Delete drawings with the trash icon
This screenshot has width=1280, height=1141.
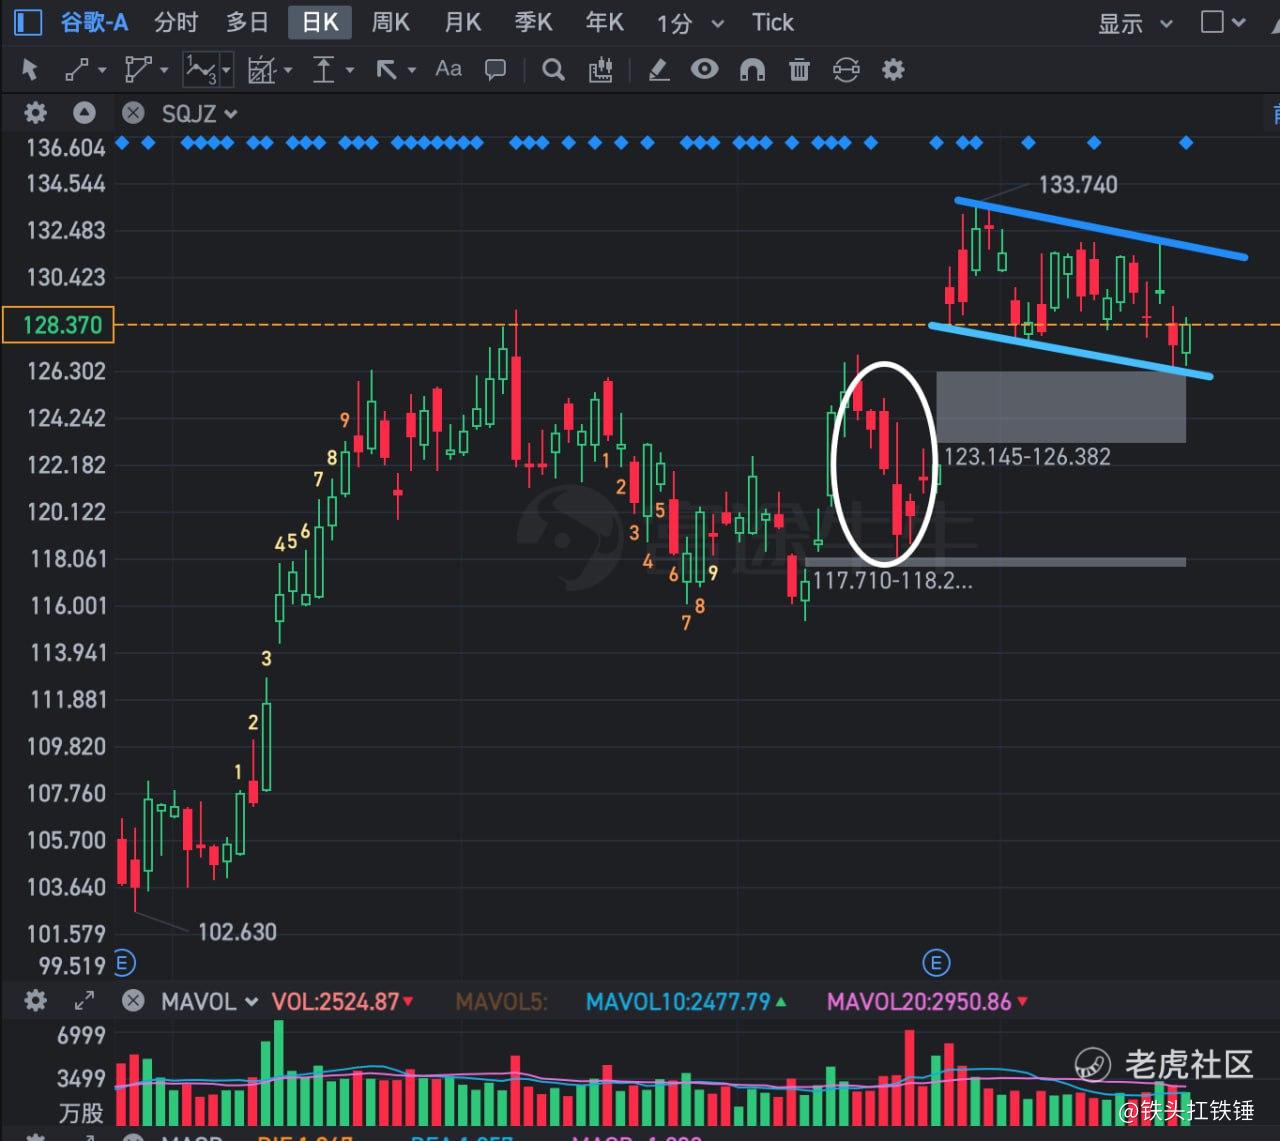coord(799,69)
